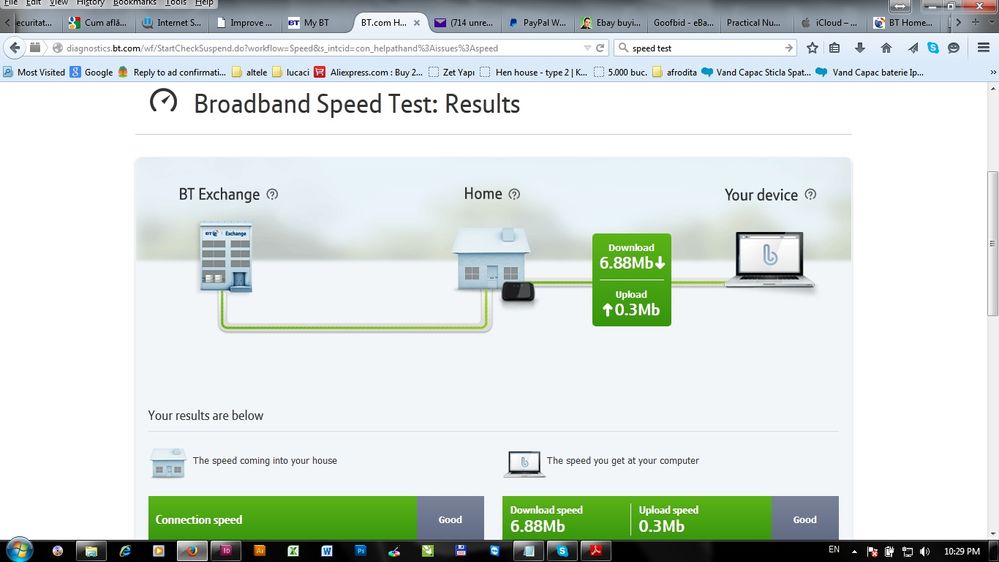The height and width of the screenshot is (562, 999).
Task: Open the bookmarks list icon in toolbar
Action: 834,48
